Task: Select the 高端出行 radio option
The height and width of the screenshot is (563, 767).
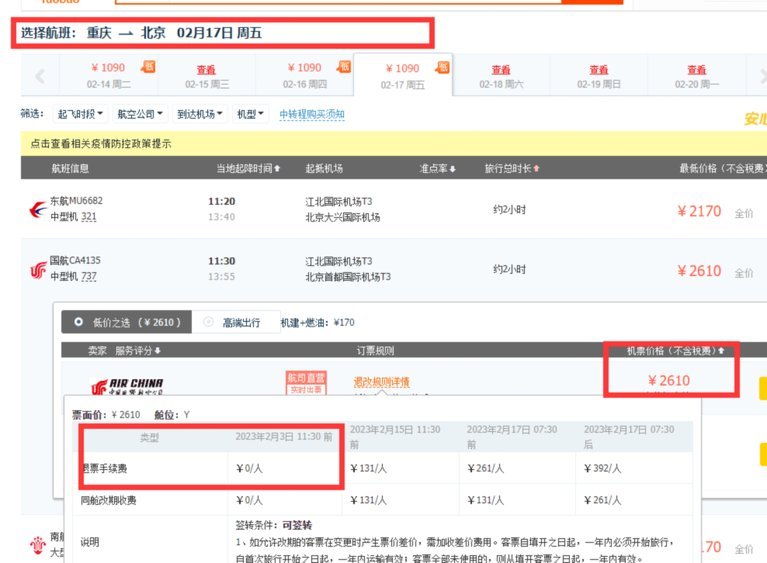Action: coord(236,322)
